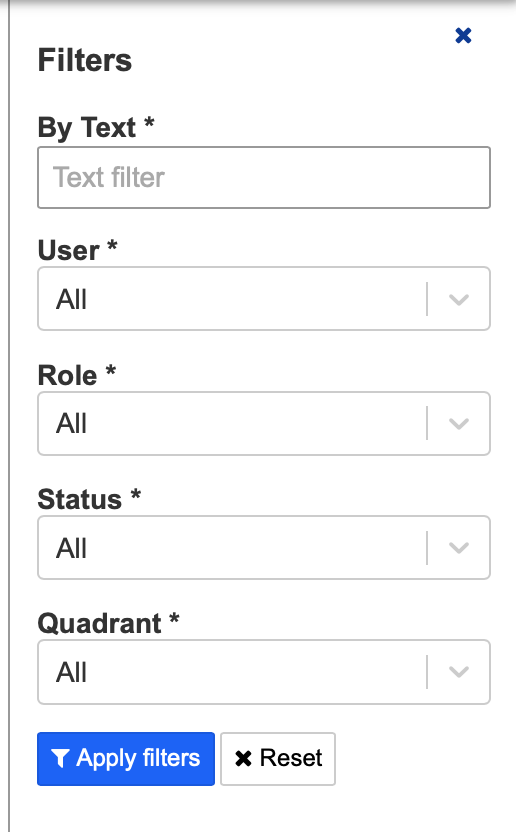Close the Filters panel with the X icon

click(463, 36)
